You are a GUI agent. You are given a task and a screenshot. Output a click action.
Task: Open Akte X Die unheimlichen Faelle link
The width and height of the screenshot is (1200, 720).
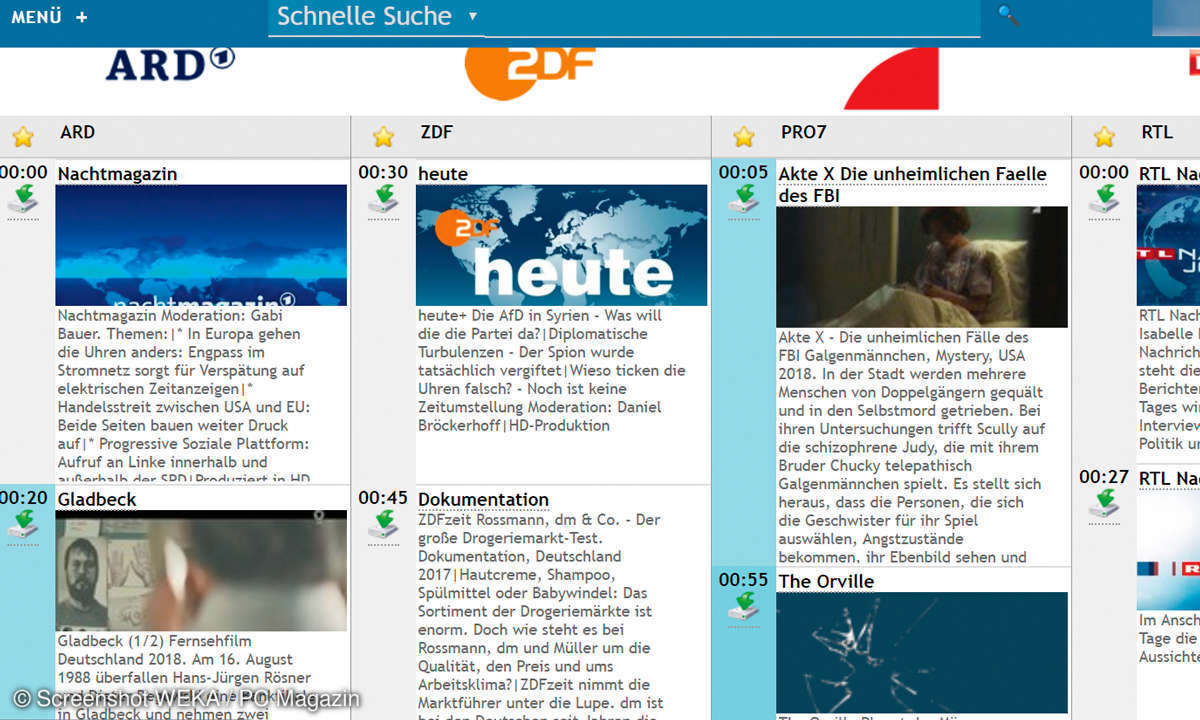912,185
